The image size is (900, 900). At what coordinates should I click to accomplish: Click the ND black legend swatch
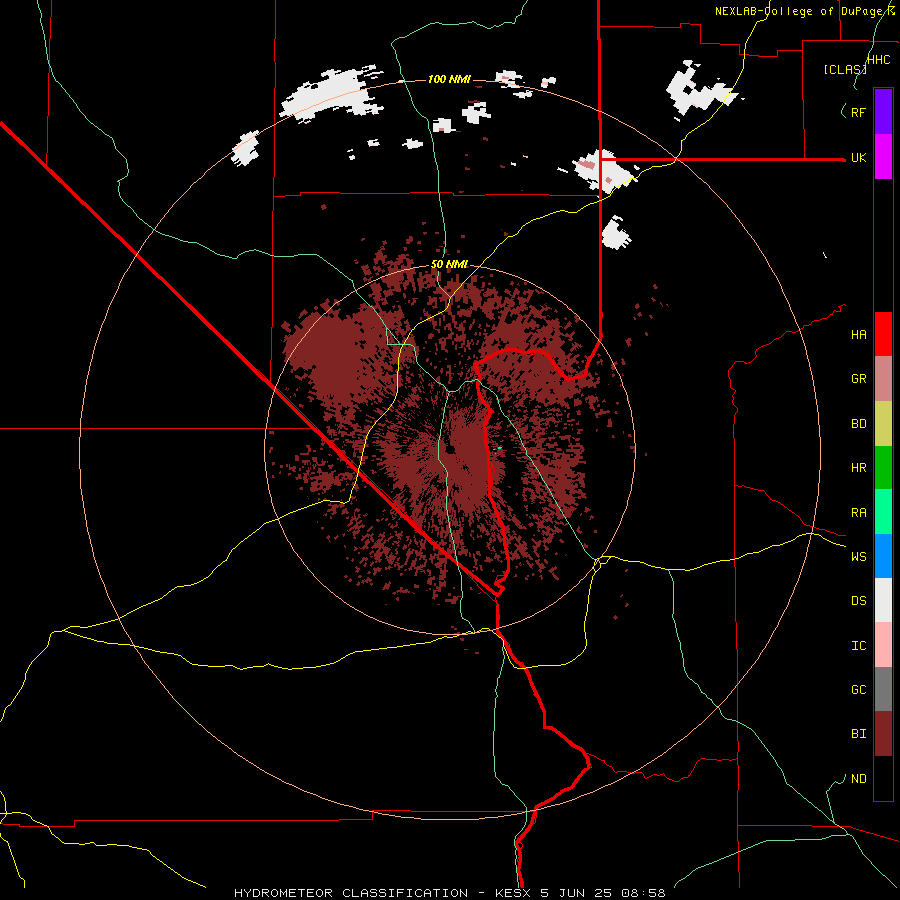(x=883, y=778)
